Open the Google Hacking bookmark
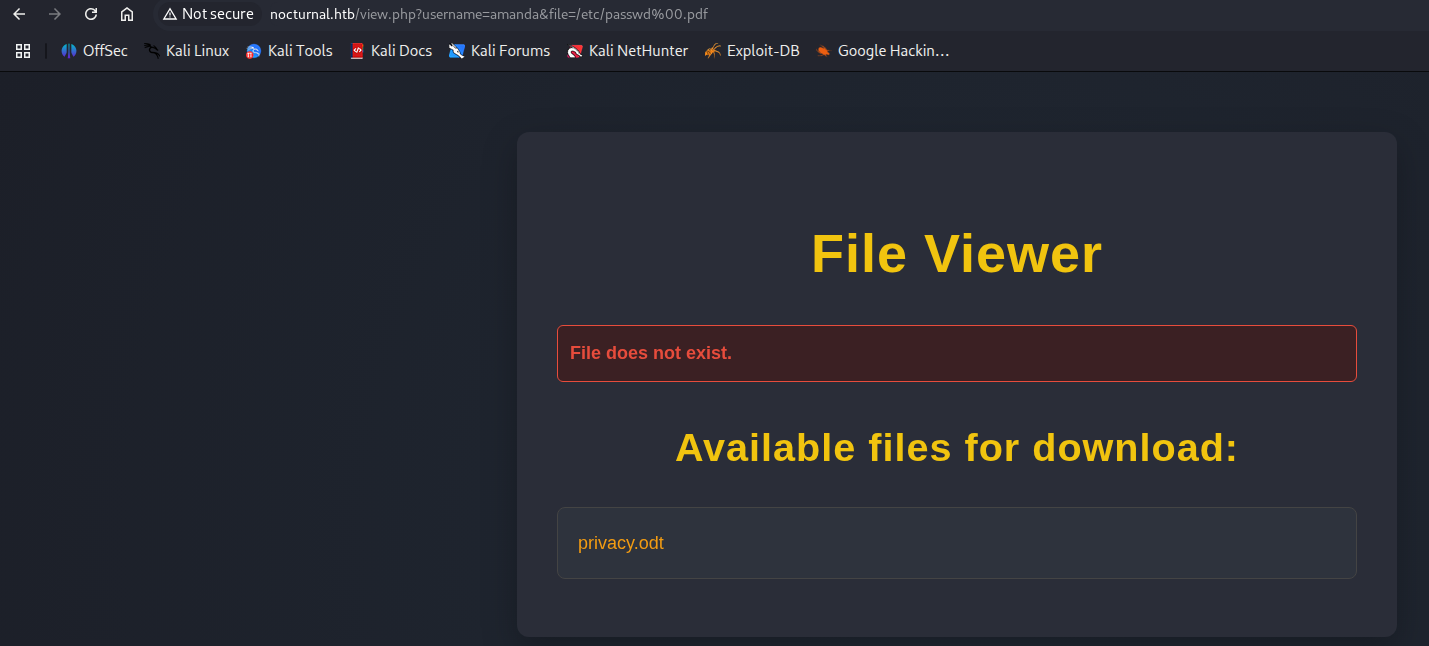This screenshot has width=1429, height=646. point(882,51)
